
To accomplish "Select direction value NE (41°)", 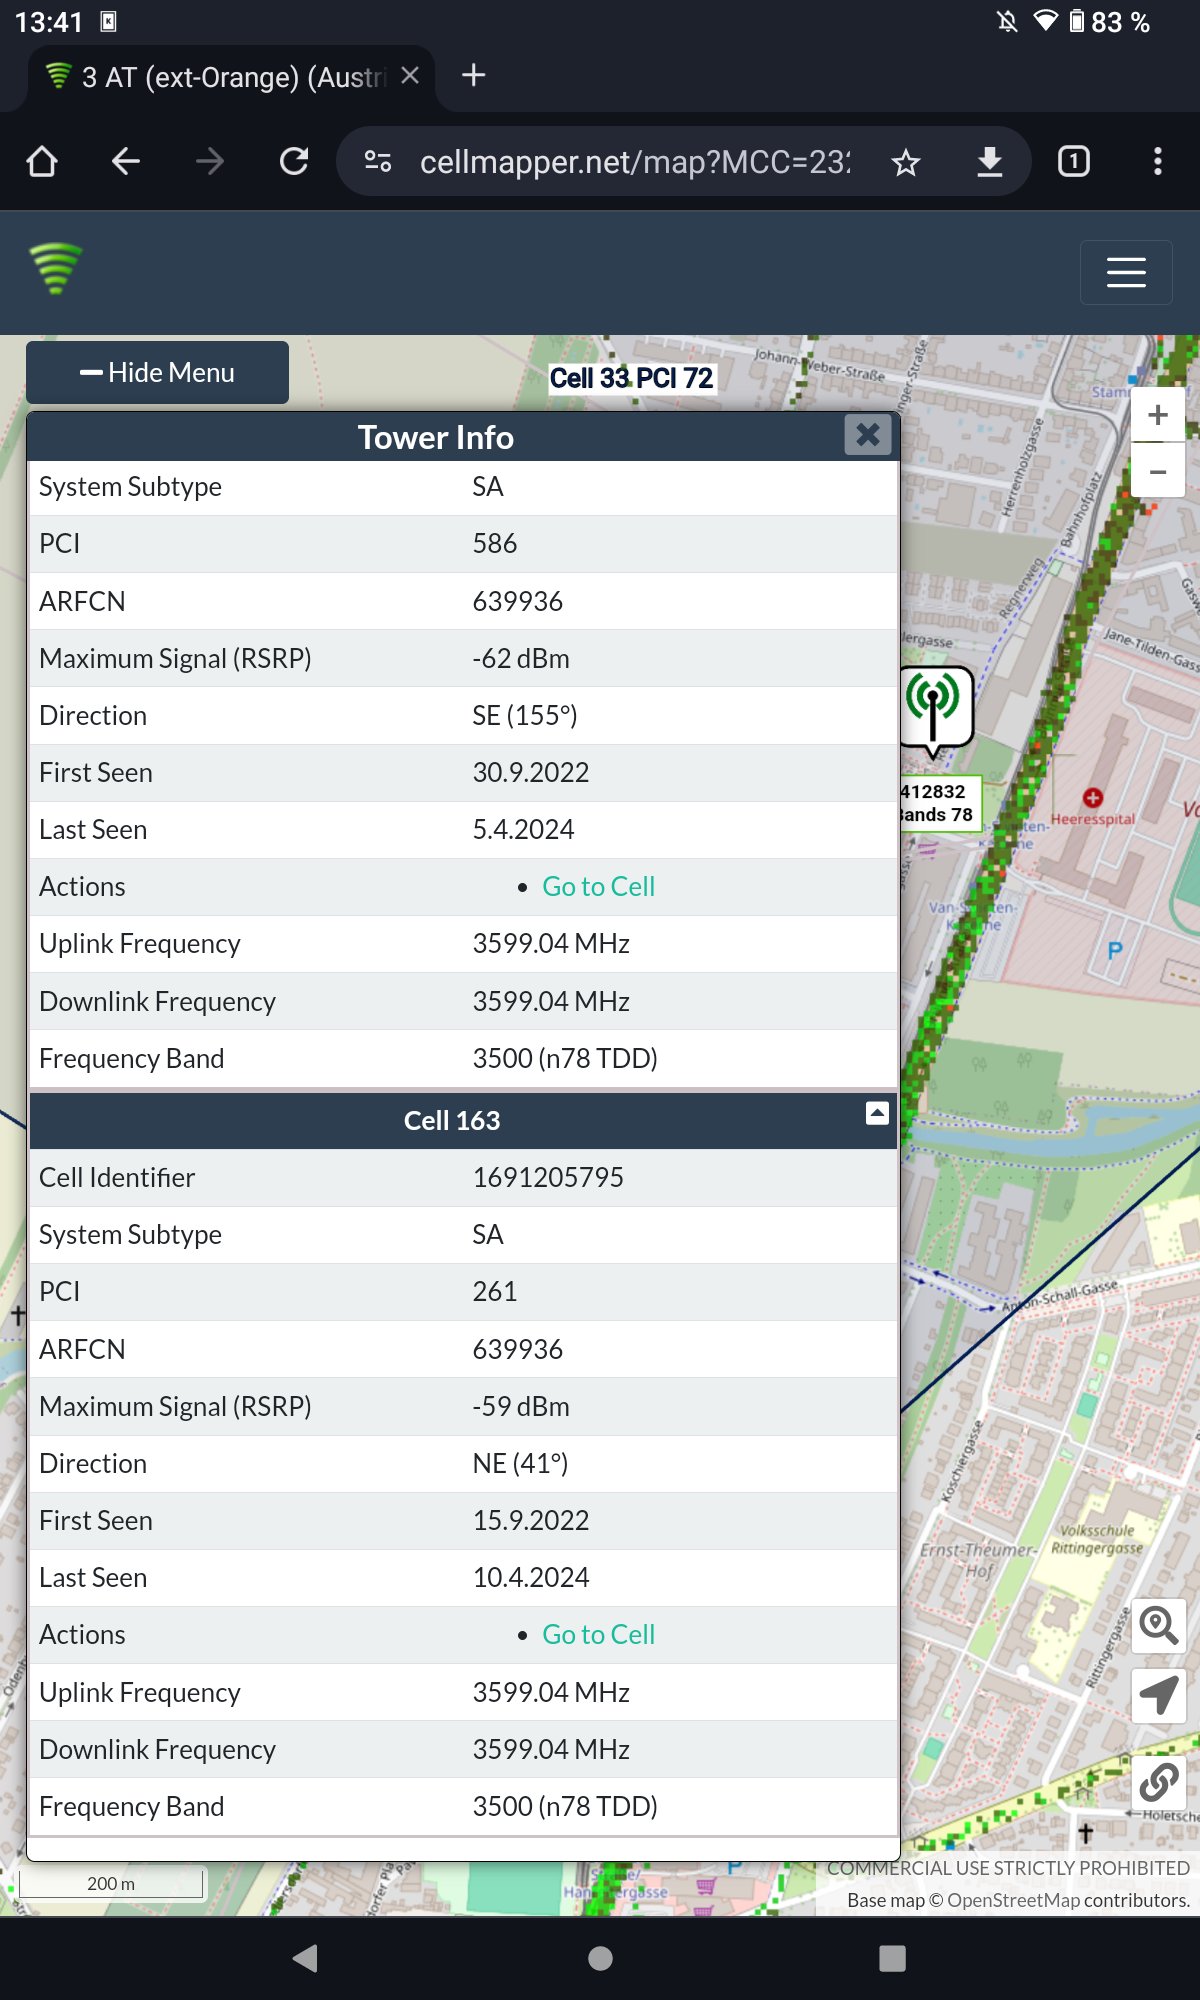I will pos(520,1464).
